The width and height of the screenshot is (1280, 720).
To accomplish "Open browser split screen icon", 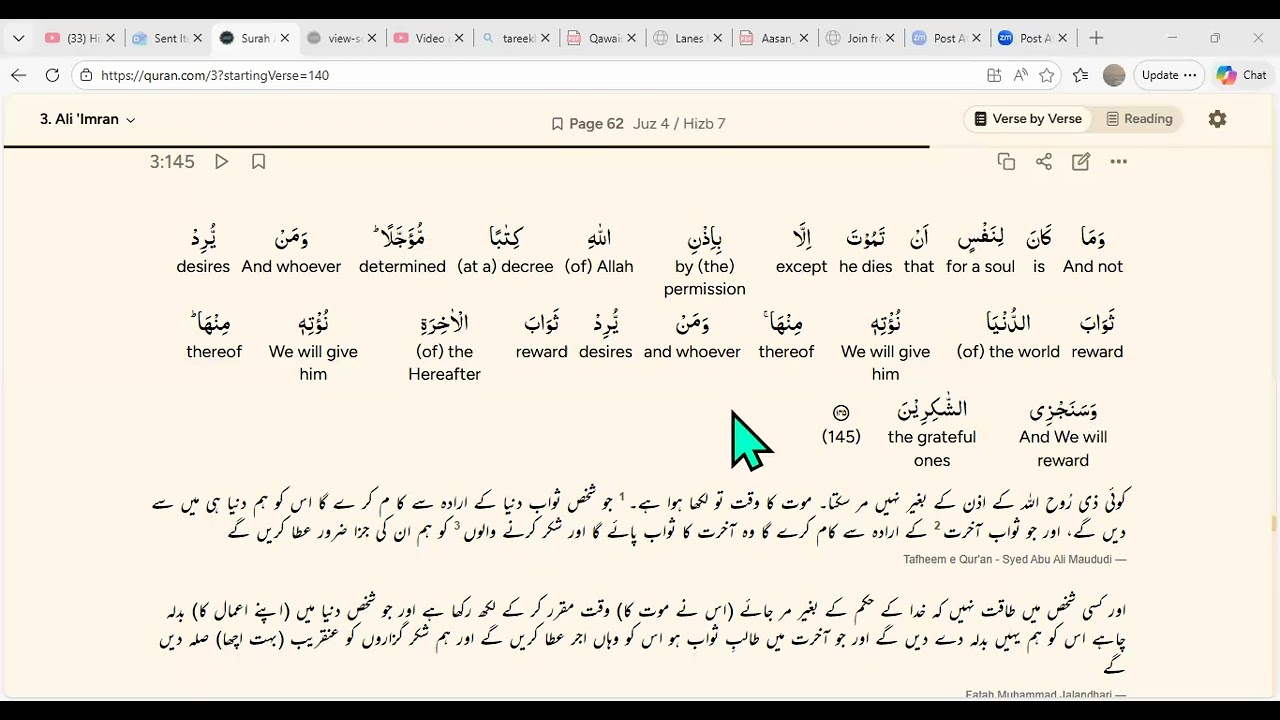I will [994, 75].
